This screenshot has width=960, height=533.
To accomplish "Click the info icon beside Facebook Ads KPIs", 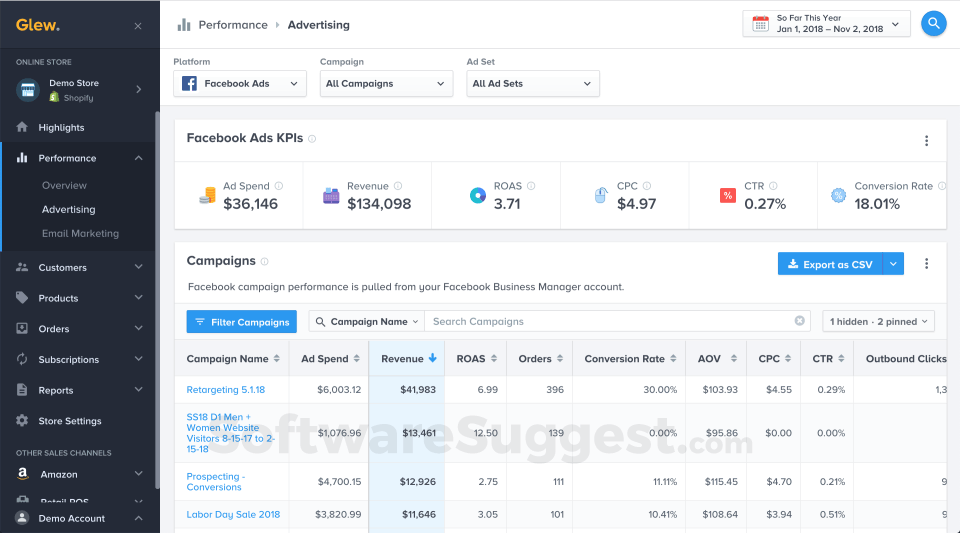I will coord(312,139).
